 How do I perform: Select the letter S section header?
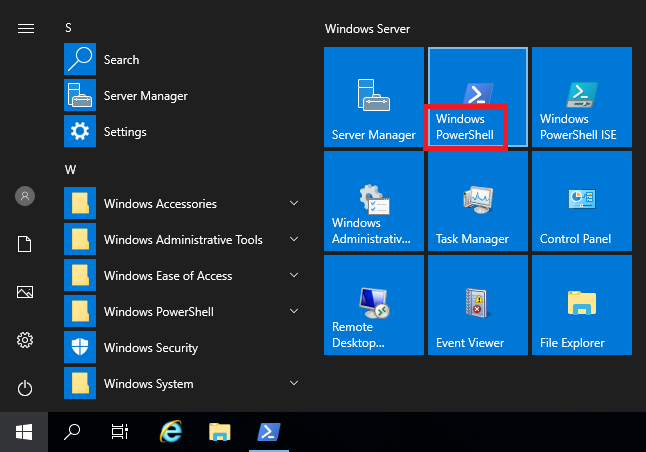(68, 28)
